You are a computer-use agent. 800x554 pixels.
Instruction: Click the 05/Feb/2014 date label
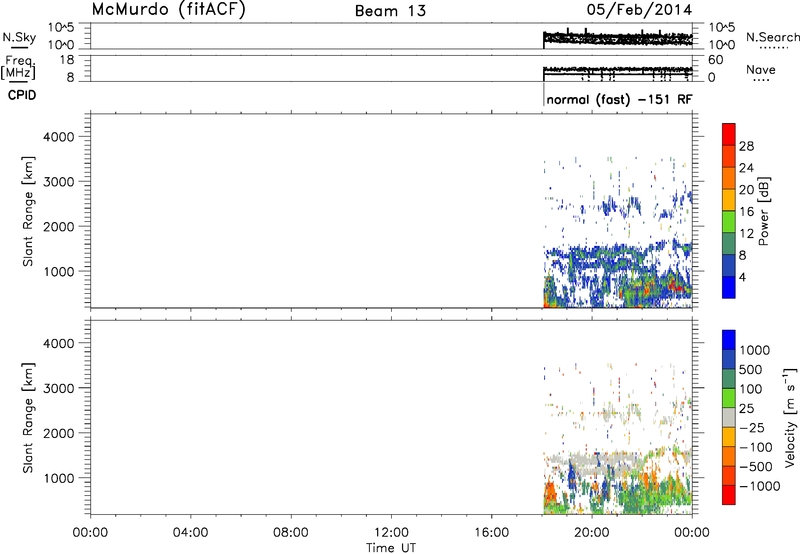(639, 10)
